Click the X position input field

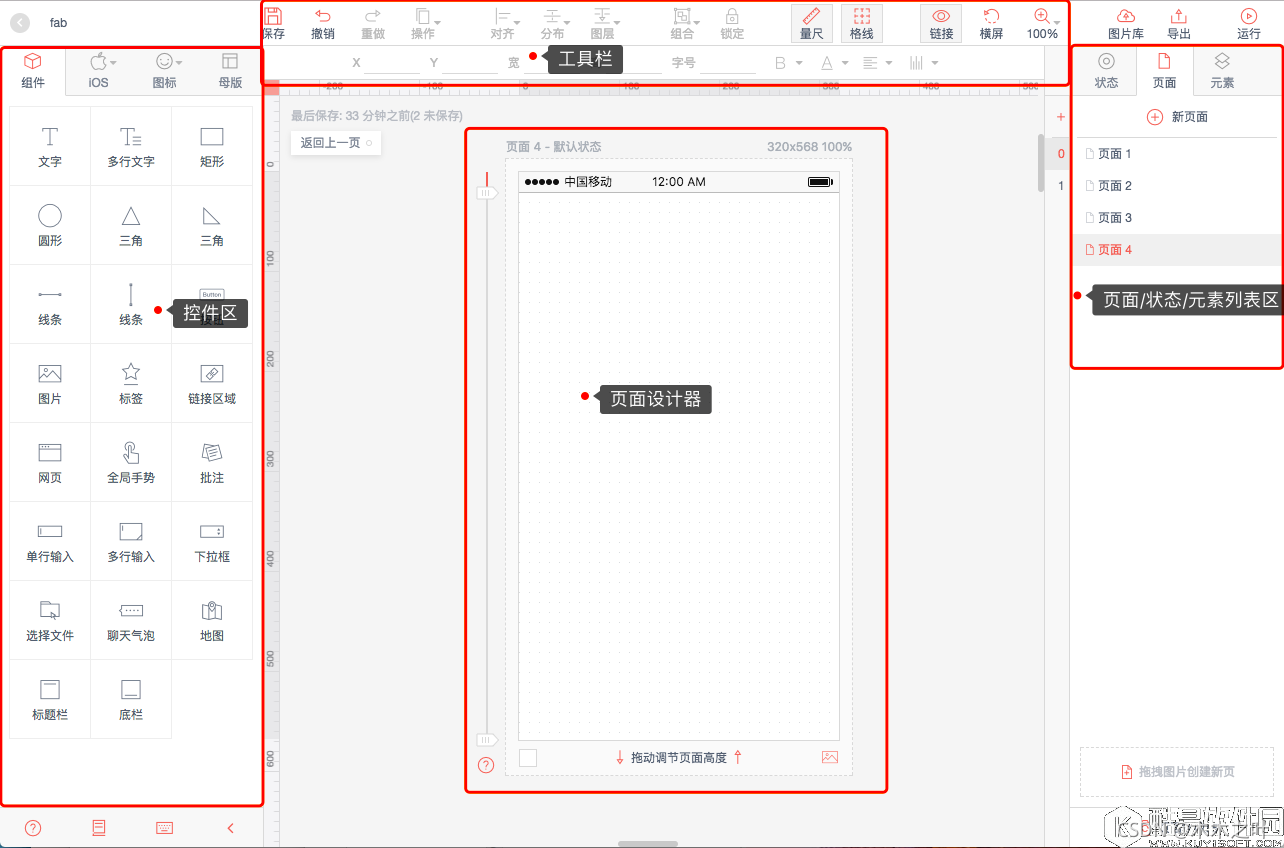click(392, 63)
